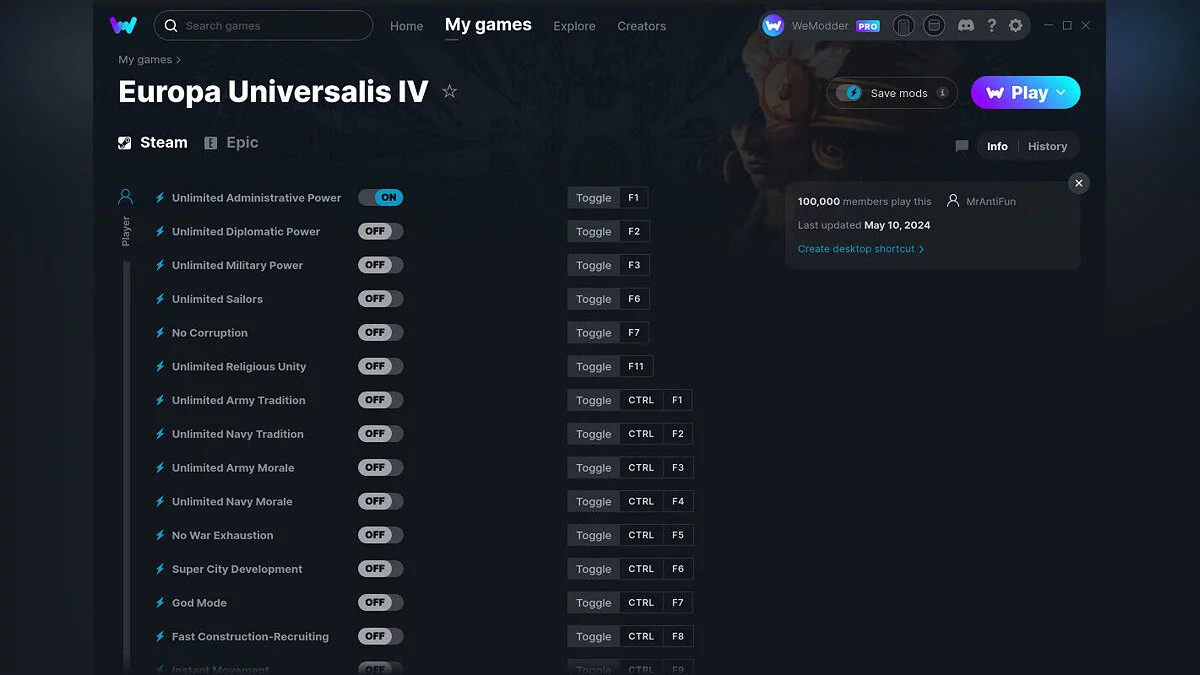Open the settings gear icon
1200x675 pixels.
point(1016,25)
